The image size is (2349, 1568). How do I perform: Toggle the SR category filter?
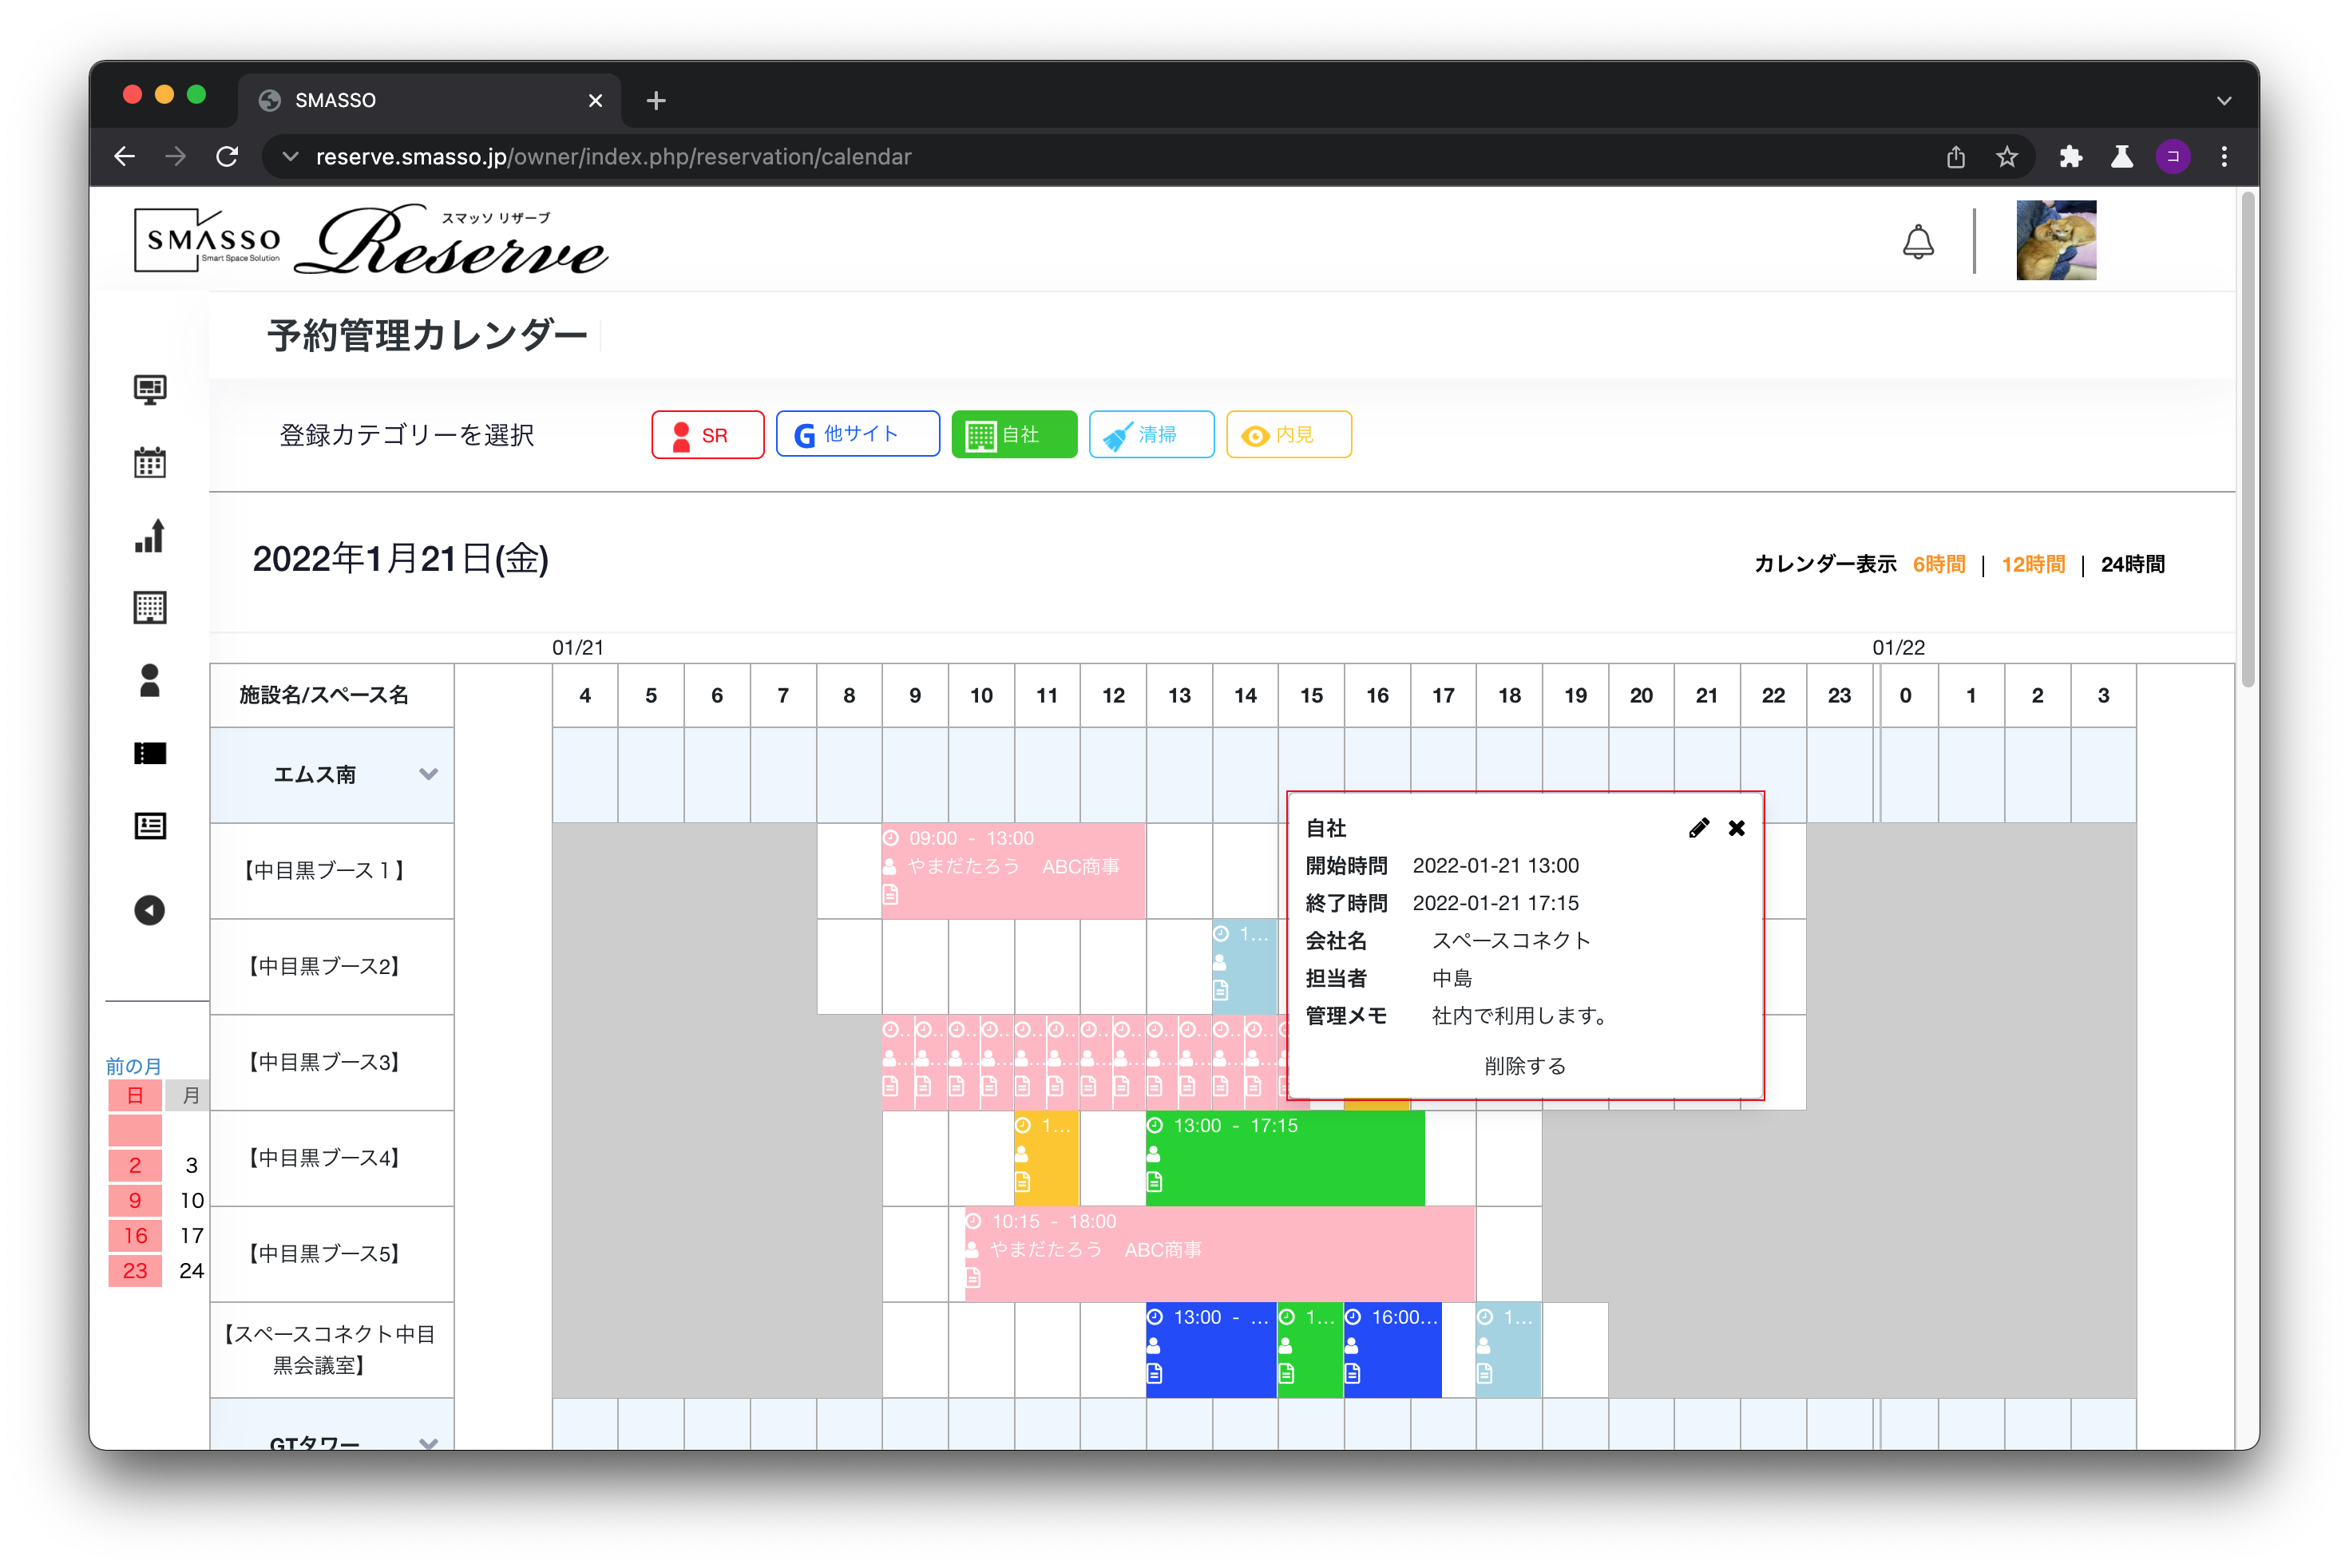coord(707,435)
